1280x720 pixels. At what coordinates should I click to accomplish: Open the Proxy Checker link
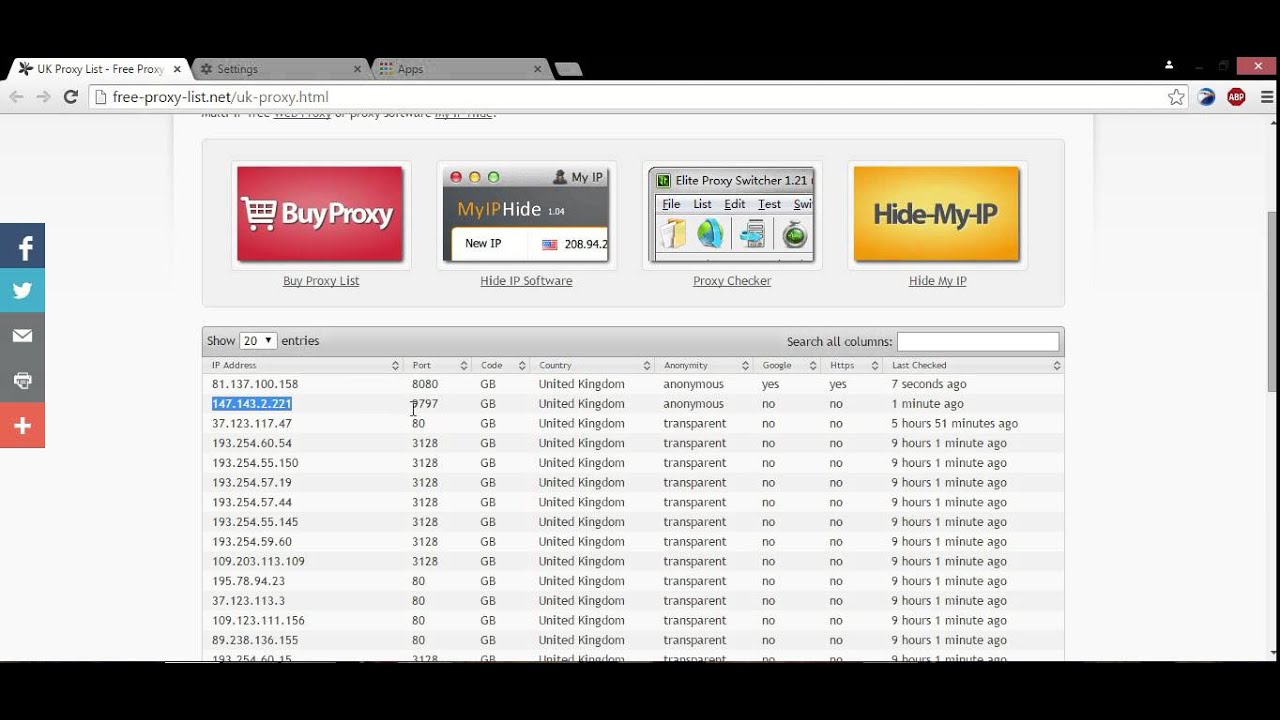pos(732,281)
